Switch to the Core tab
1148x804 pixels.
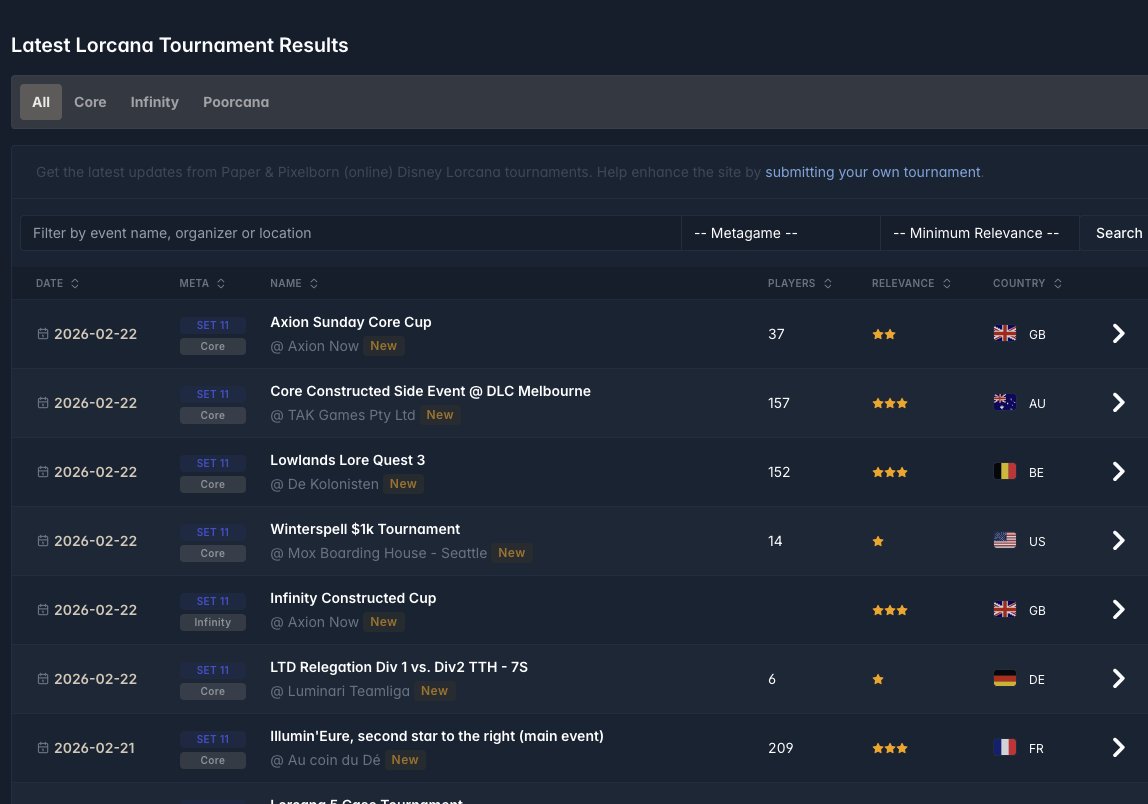90,102
